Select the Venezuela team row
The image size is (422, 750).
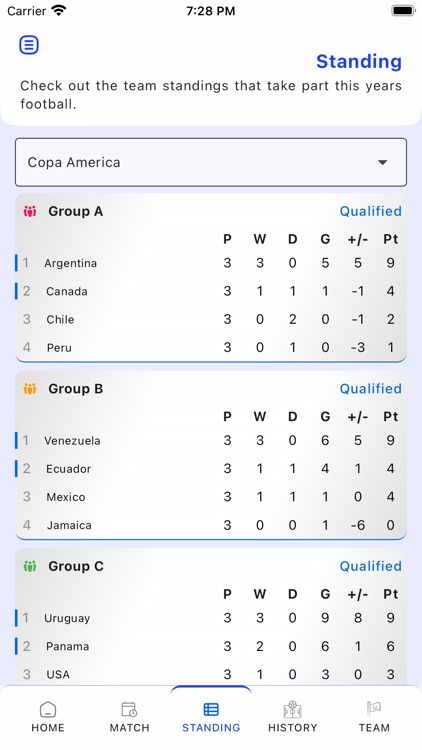pos(211,441)
